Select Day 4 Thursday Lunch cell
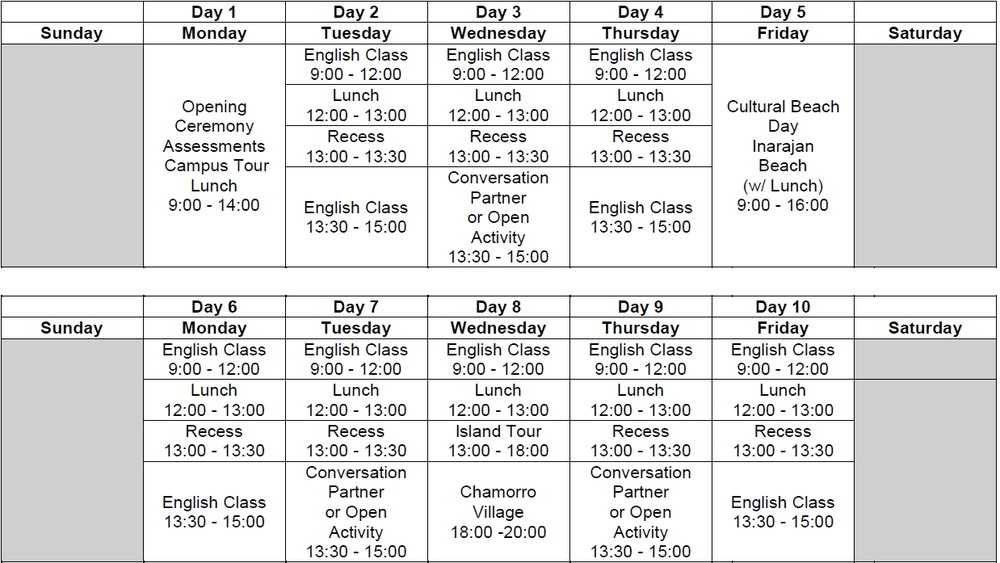The width and height of the screenshot is (1000, 563). coord(641,105)
